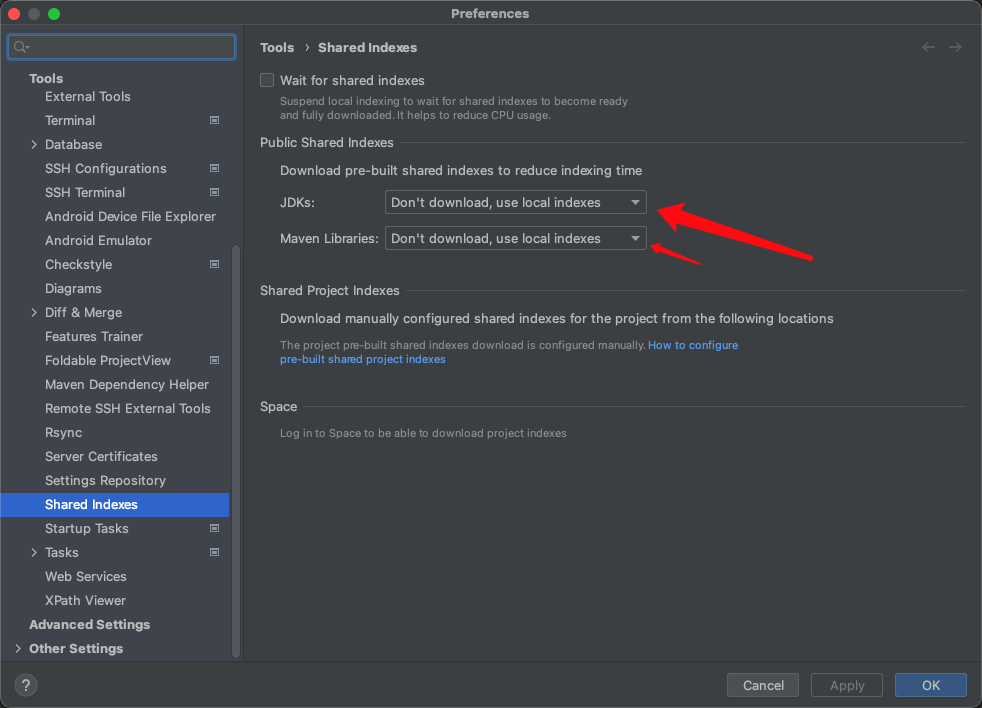Viewport: 982px width, 708px height.
Task: Enable Wait for shared indexes checkbox
Action: 267,80
